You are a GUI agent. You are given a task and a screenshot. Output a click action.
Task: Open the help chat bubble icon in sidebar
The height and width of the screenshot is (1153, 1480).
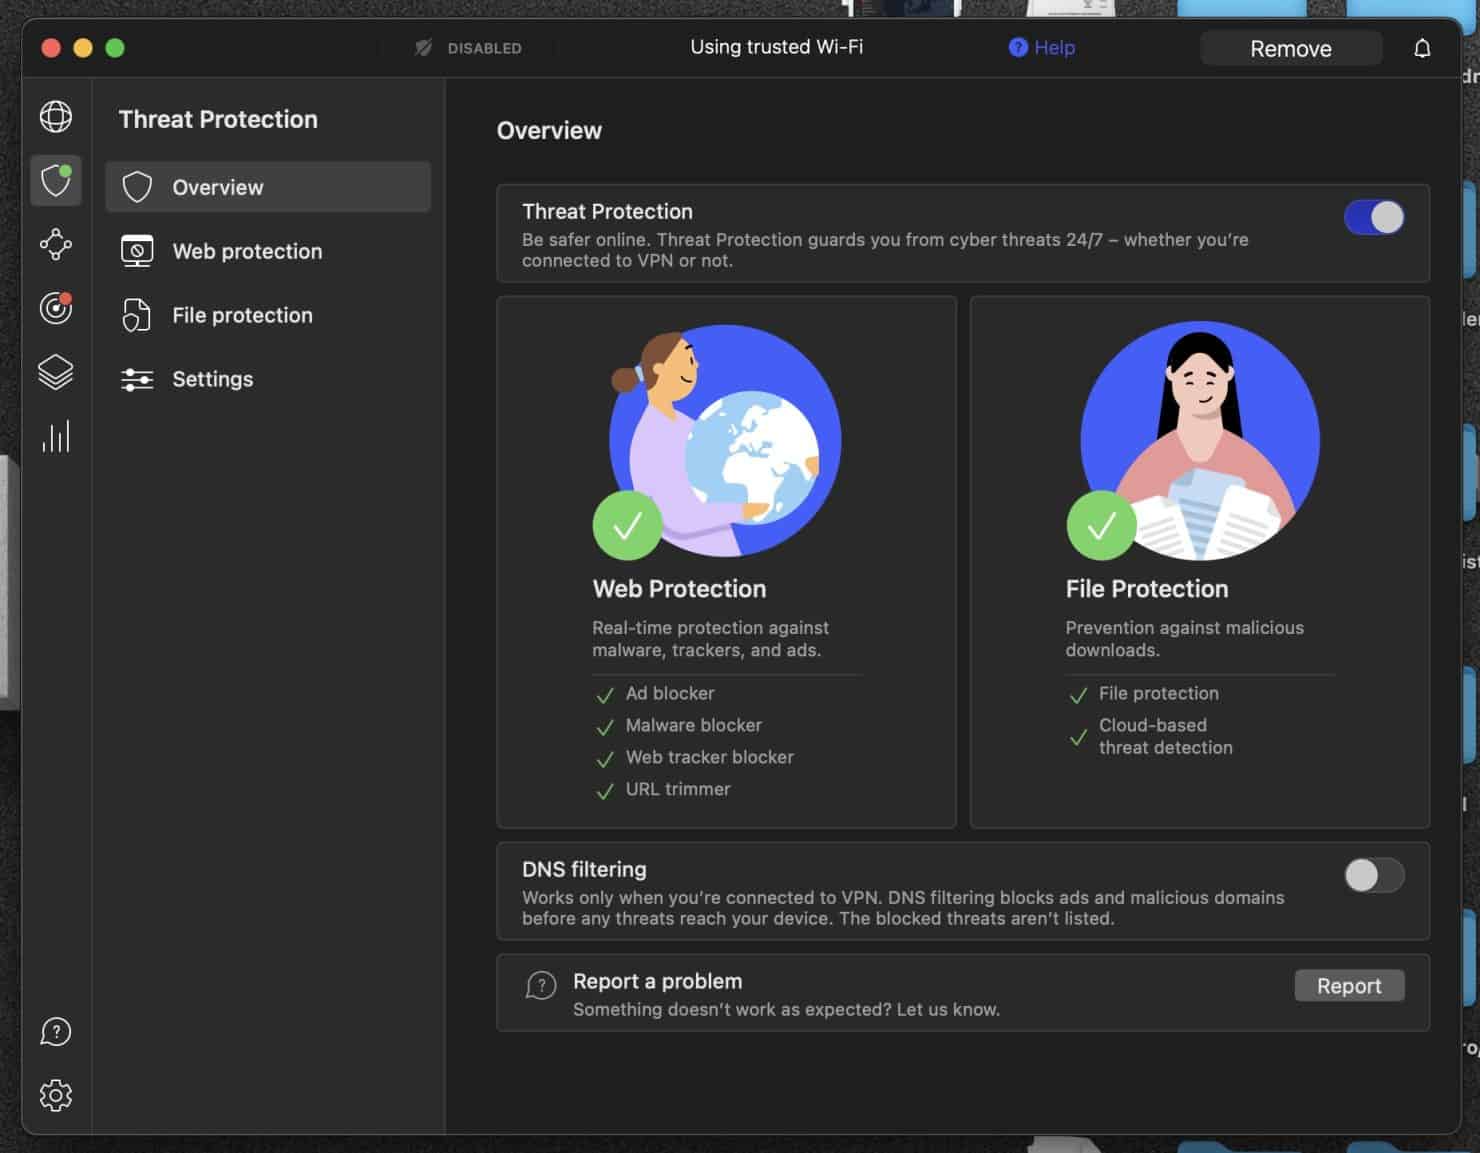(56, 1031)
